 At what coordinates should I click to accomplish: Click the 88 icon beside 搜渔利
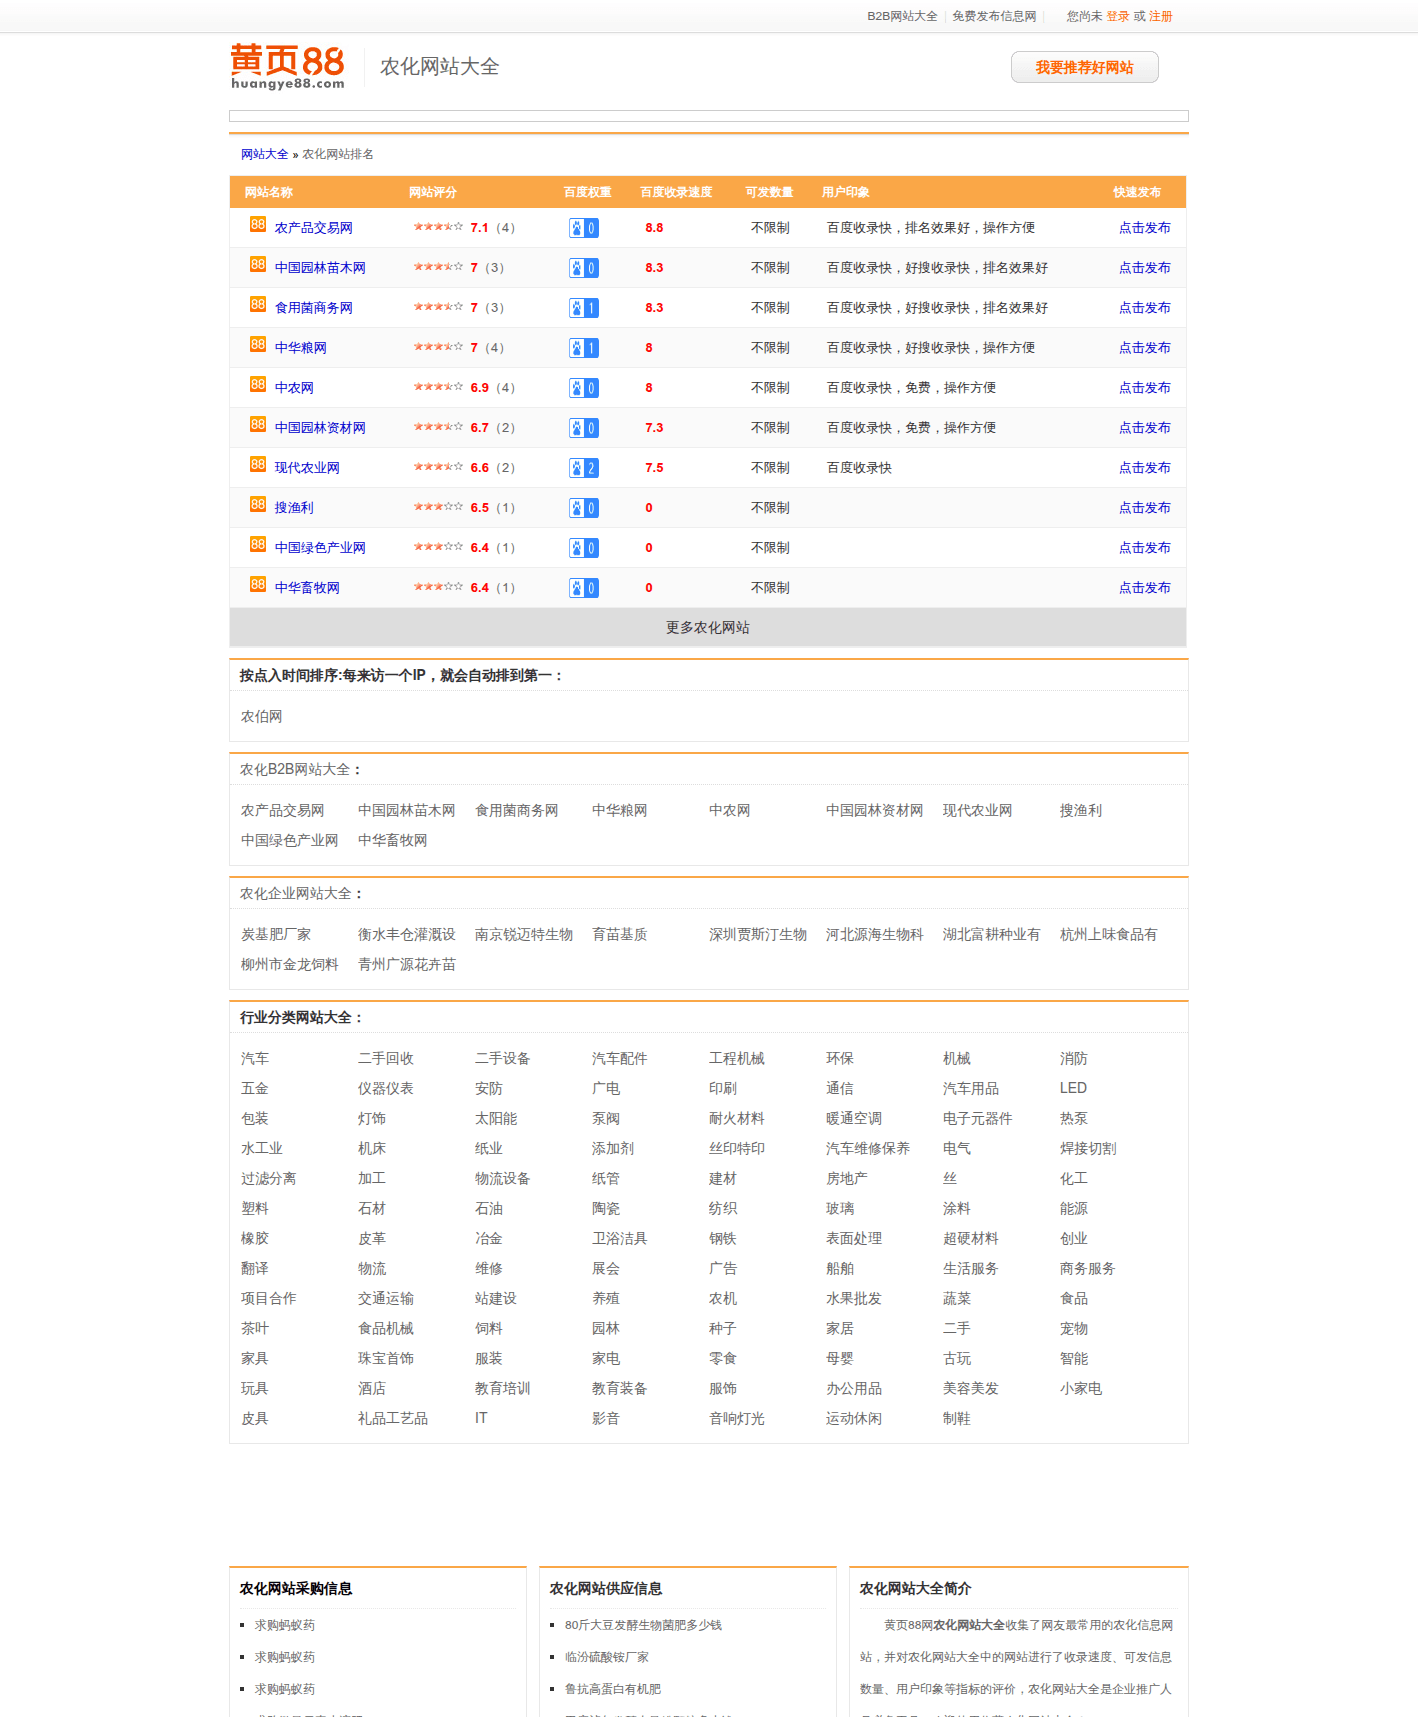[x=258, y=505]
